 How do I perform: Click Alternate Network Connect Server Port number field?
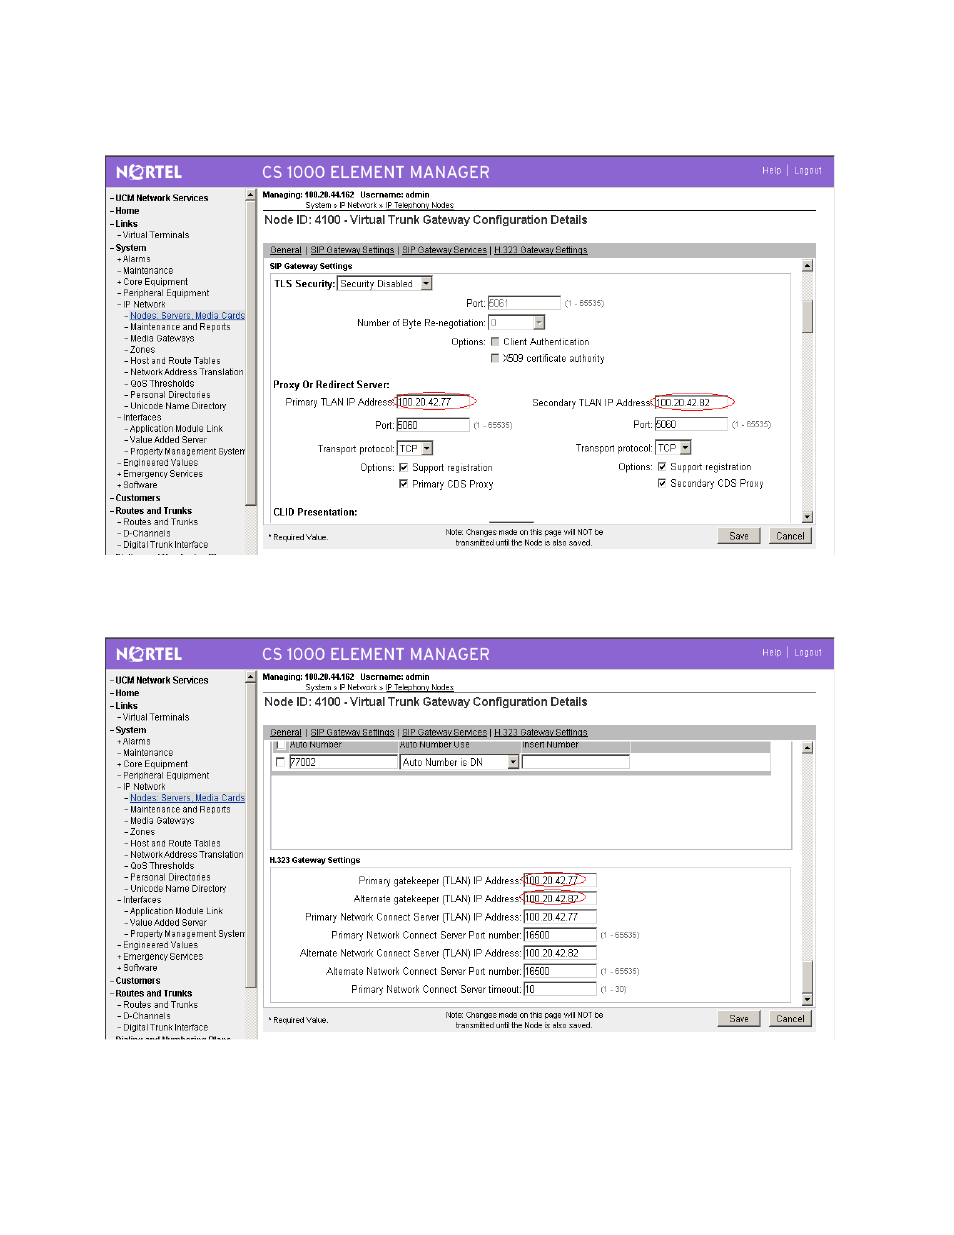pyautogui.click(x=560, y=971)
